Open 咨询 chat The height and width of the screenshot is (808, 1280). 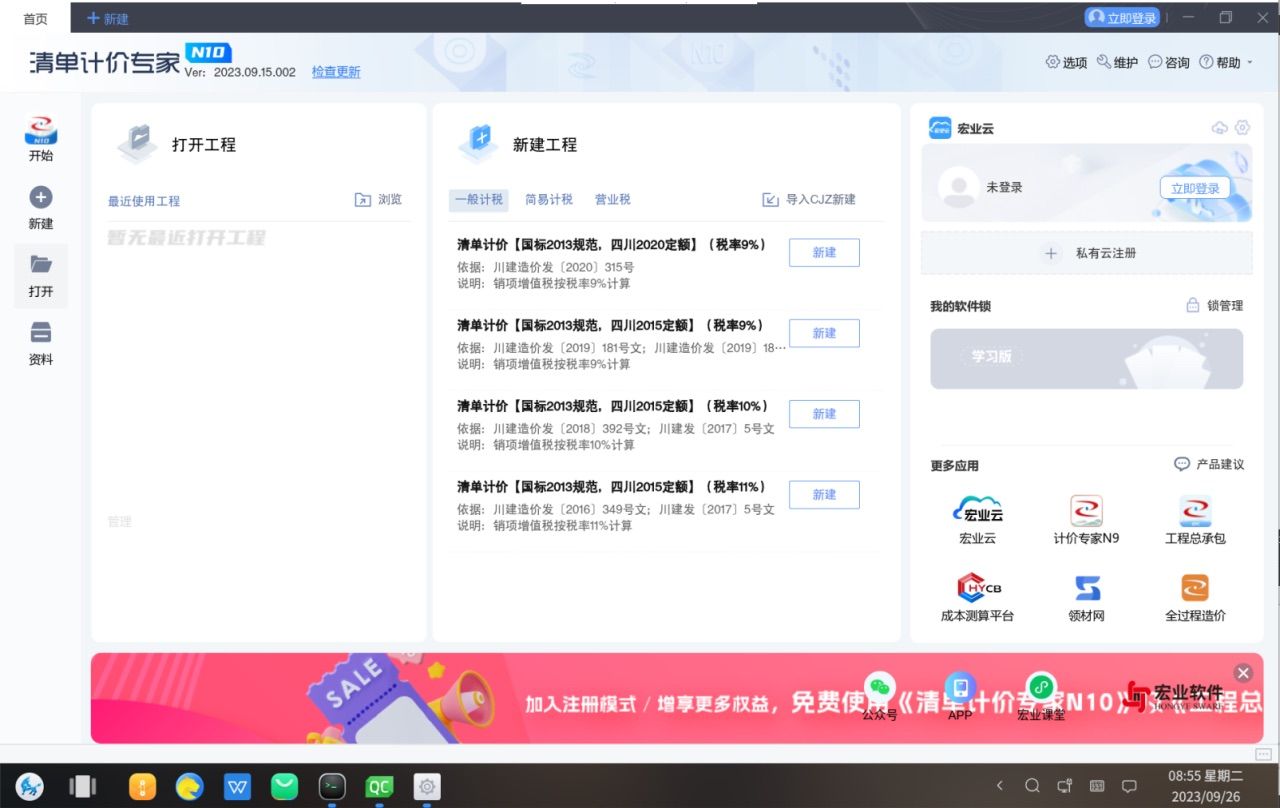click(1169, 62)
